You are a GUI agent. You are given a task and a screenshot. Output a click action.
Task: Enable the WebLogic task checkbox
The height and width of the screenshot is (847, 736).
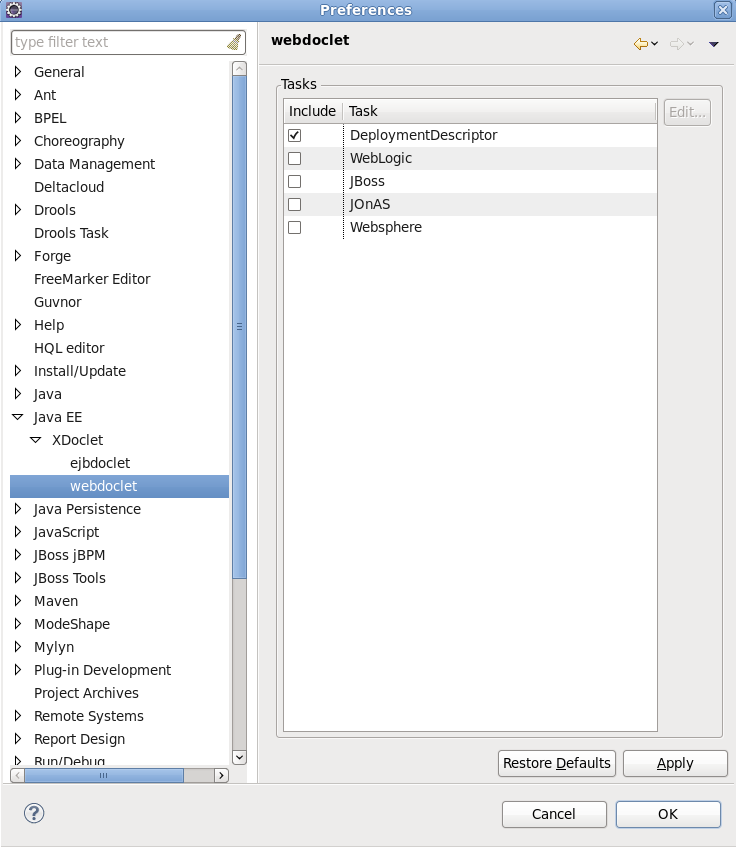(x=295, y=158)
